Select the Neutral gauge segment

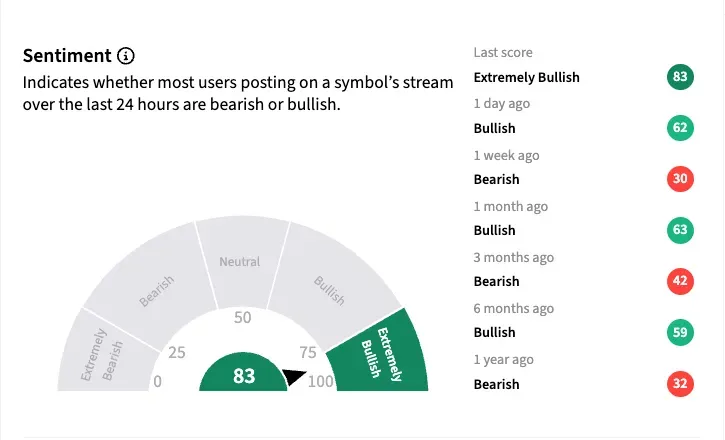pos(240,260)
